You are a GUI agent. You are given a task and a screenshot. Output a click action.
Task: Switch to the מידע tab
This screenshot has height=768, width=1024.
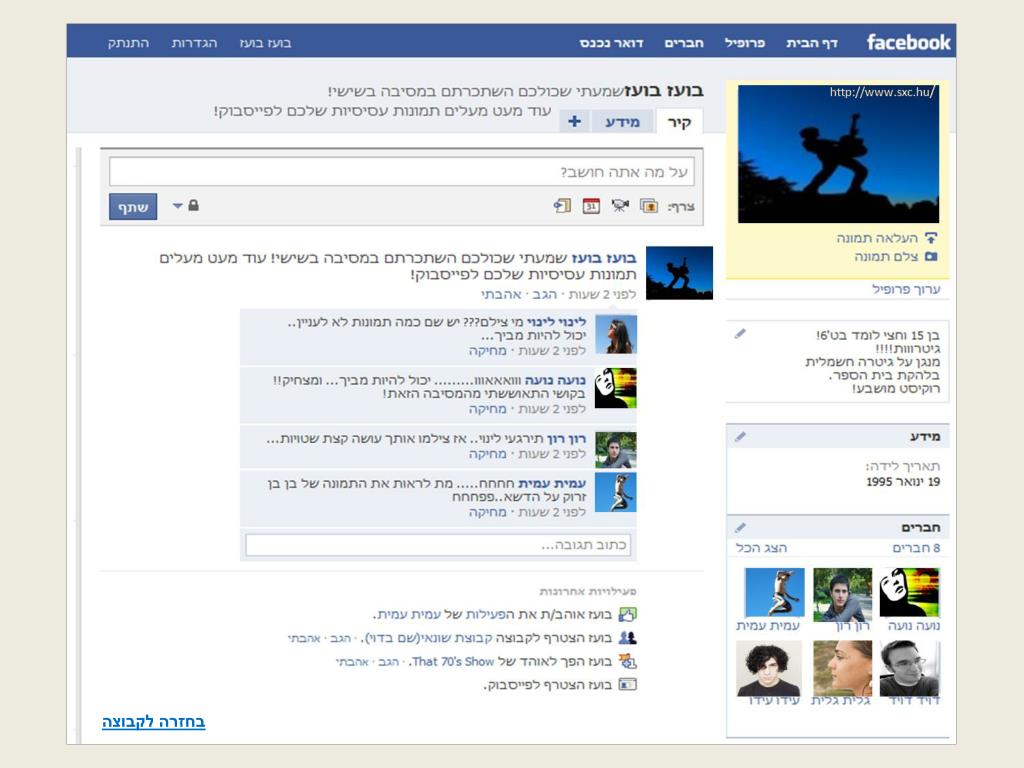622,121
